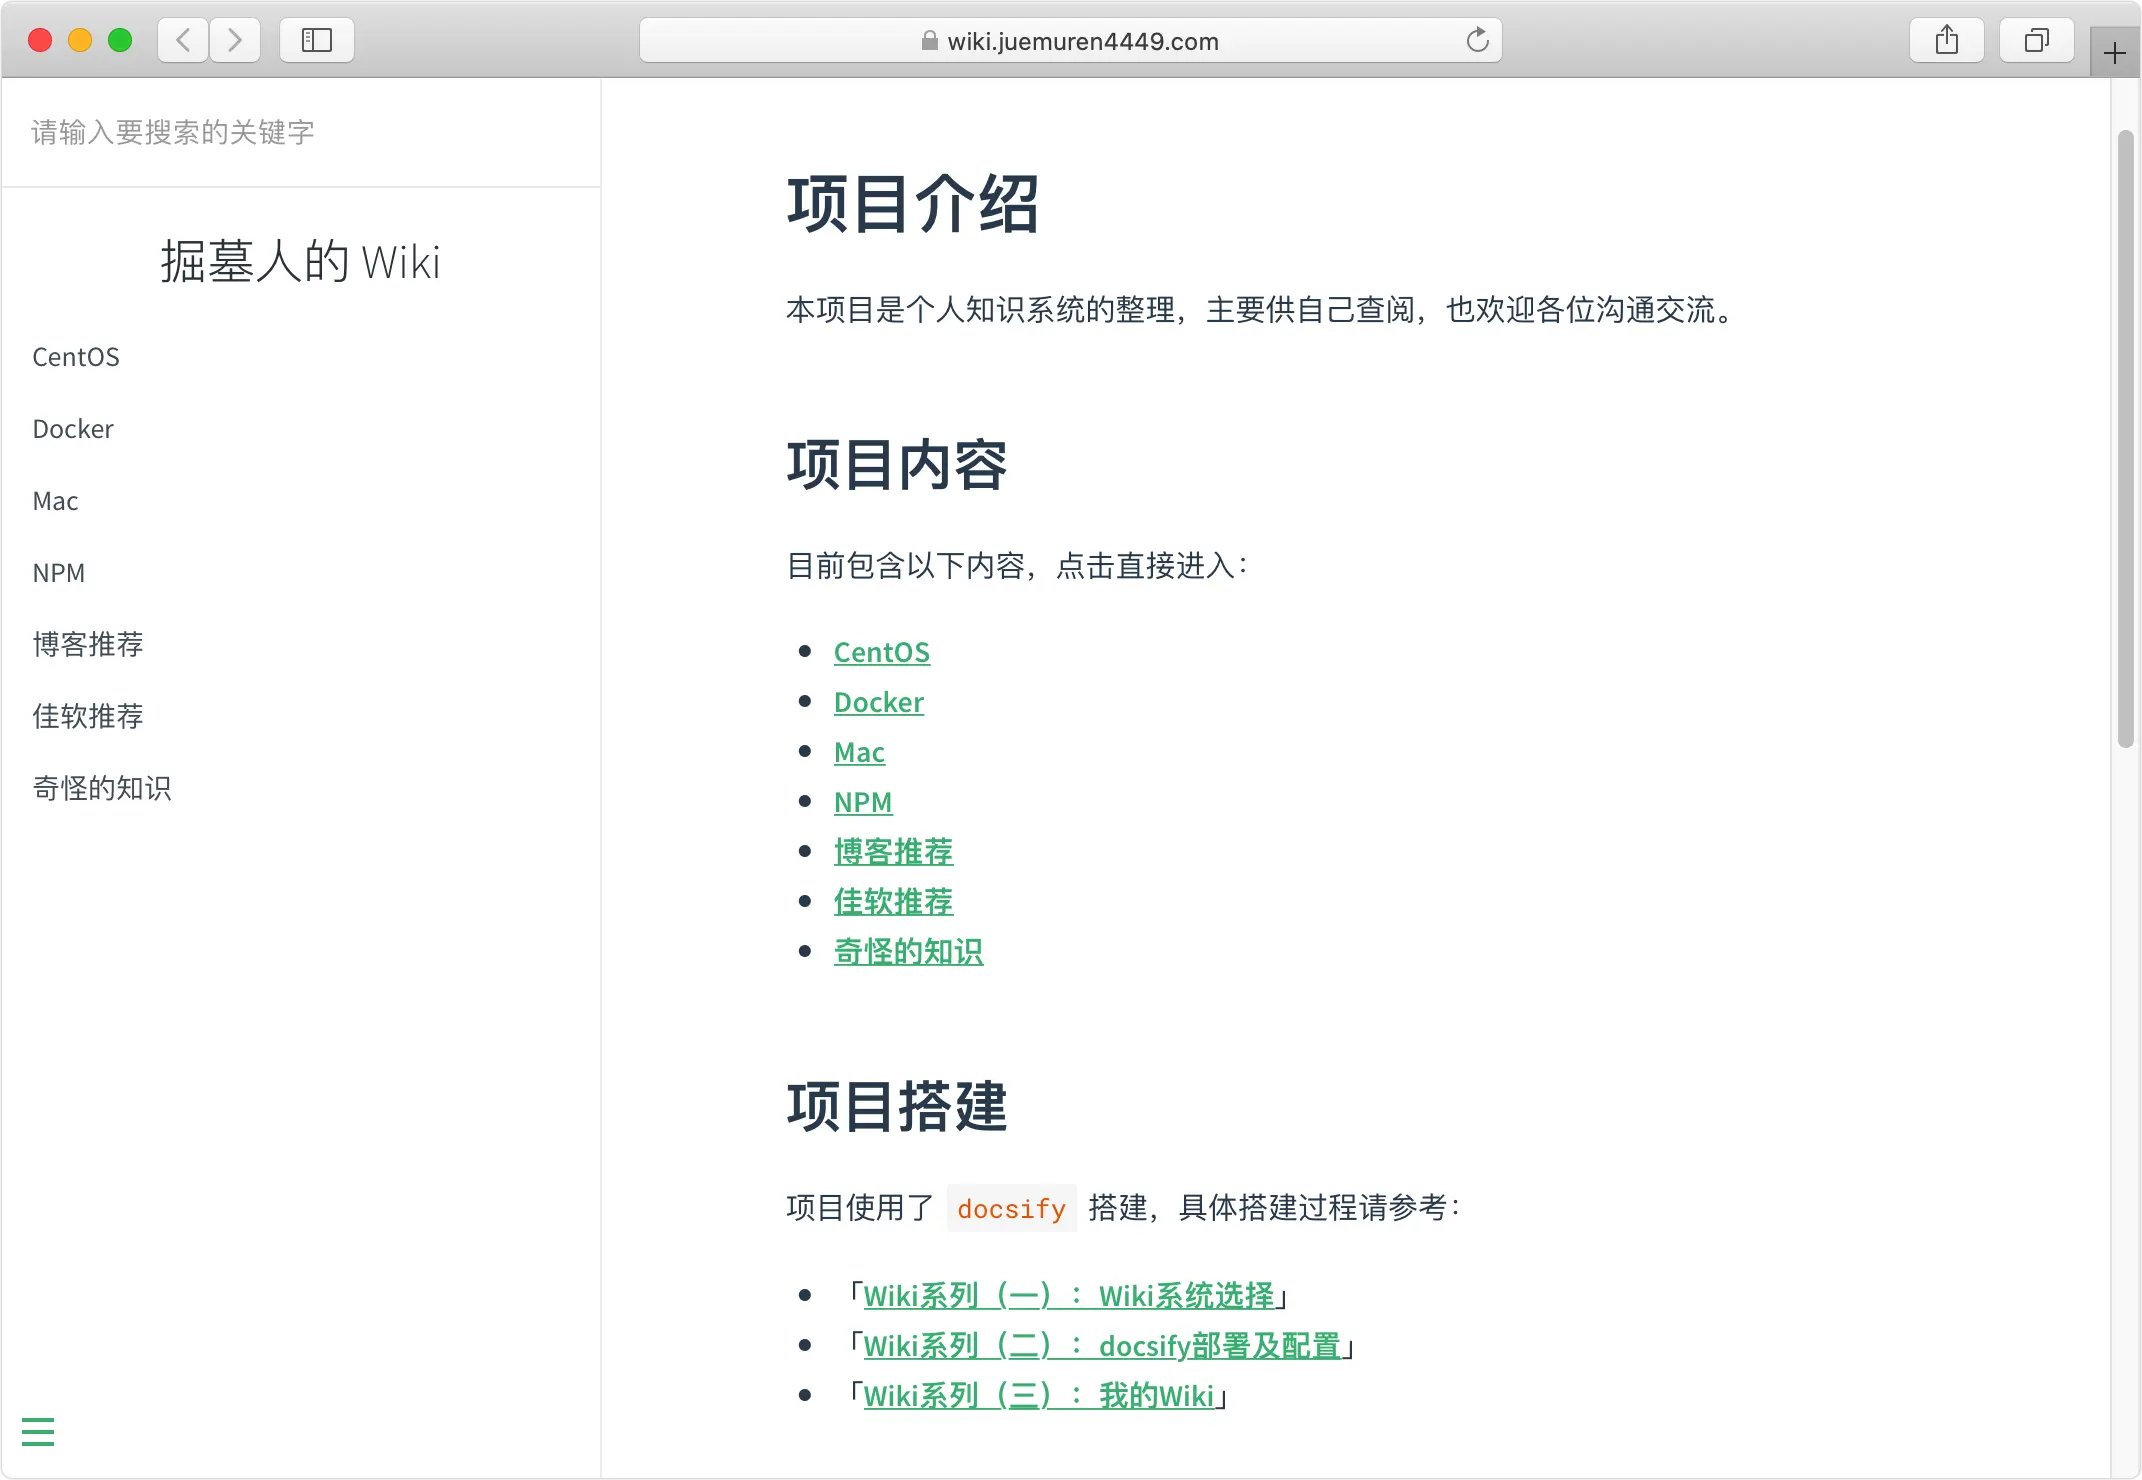Viewport: 2142px width, 1480px height.
Task: Open the 掘墓人的 Wiki site title
Action: (300, 262)
